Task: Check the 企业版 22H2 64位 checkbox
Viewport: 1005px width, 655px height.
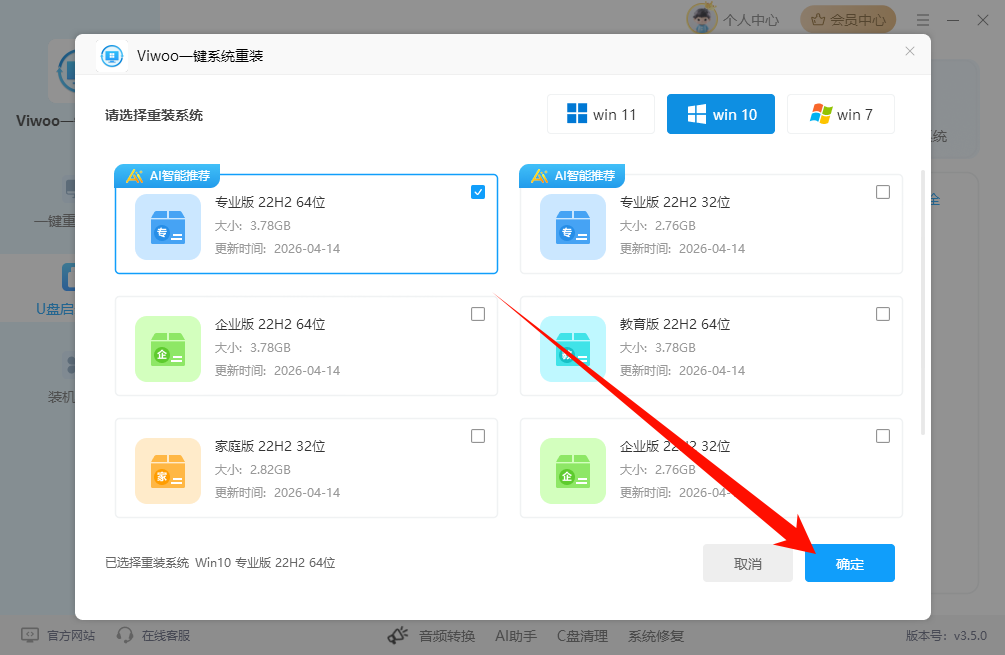Action: pos(478,314)
